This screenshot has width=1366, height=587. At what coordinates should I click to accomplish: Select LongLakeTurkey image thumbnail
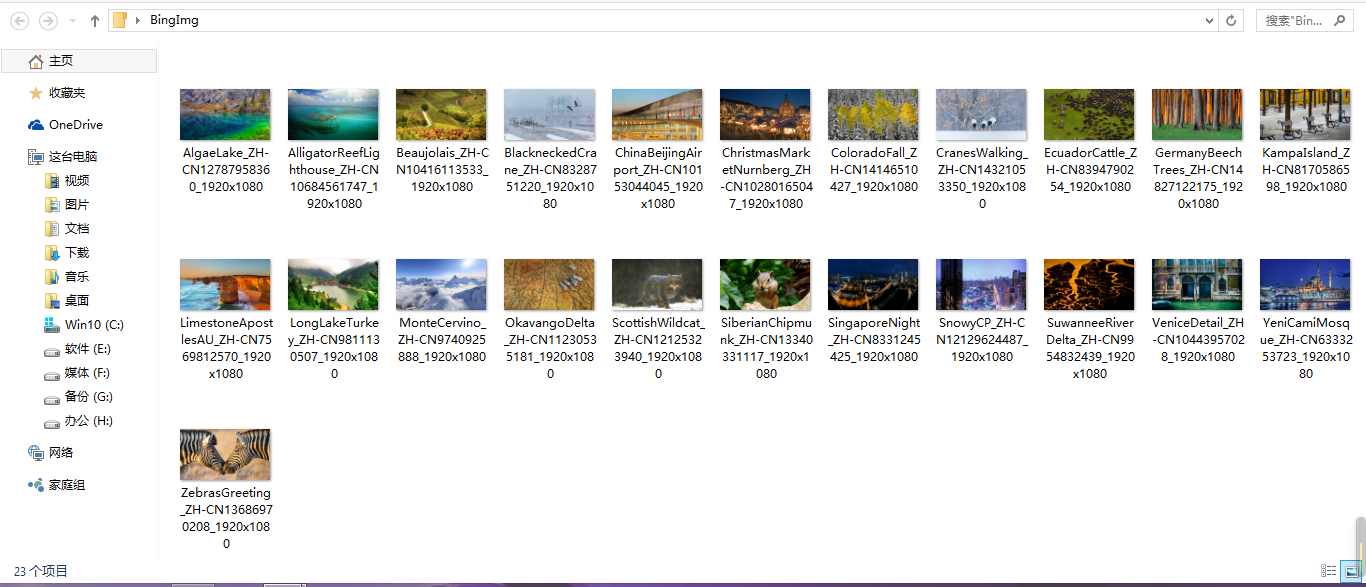pyautogui.click(x=333, y=285)
